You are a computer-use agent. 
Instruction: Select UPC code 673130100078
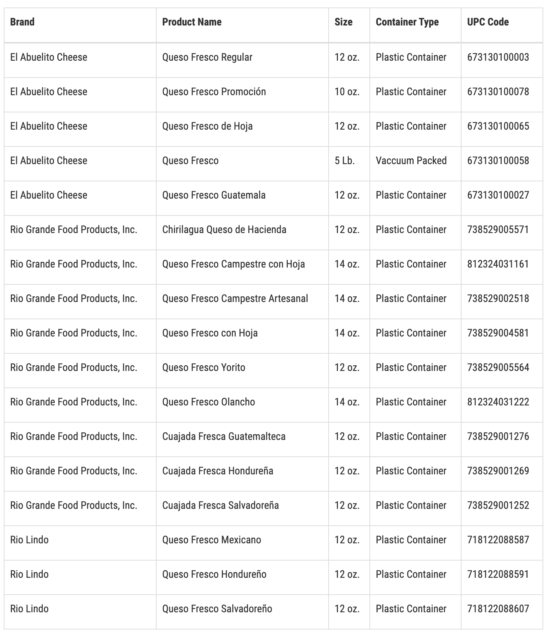(498, 91)
